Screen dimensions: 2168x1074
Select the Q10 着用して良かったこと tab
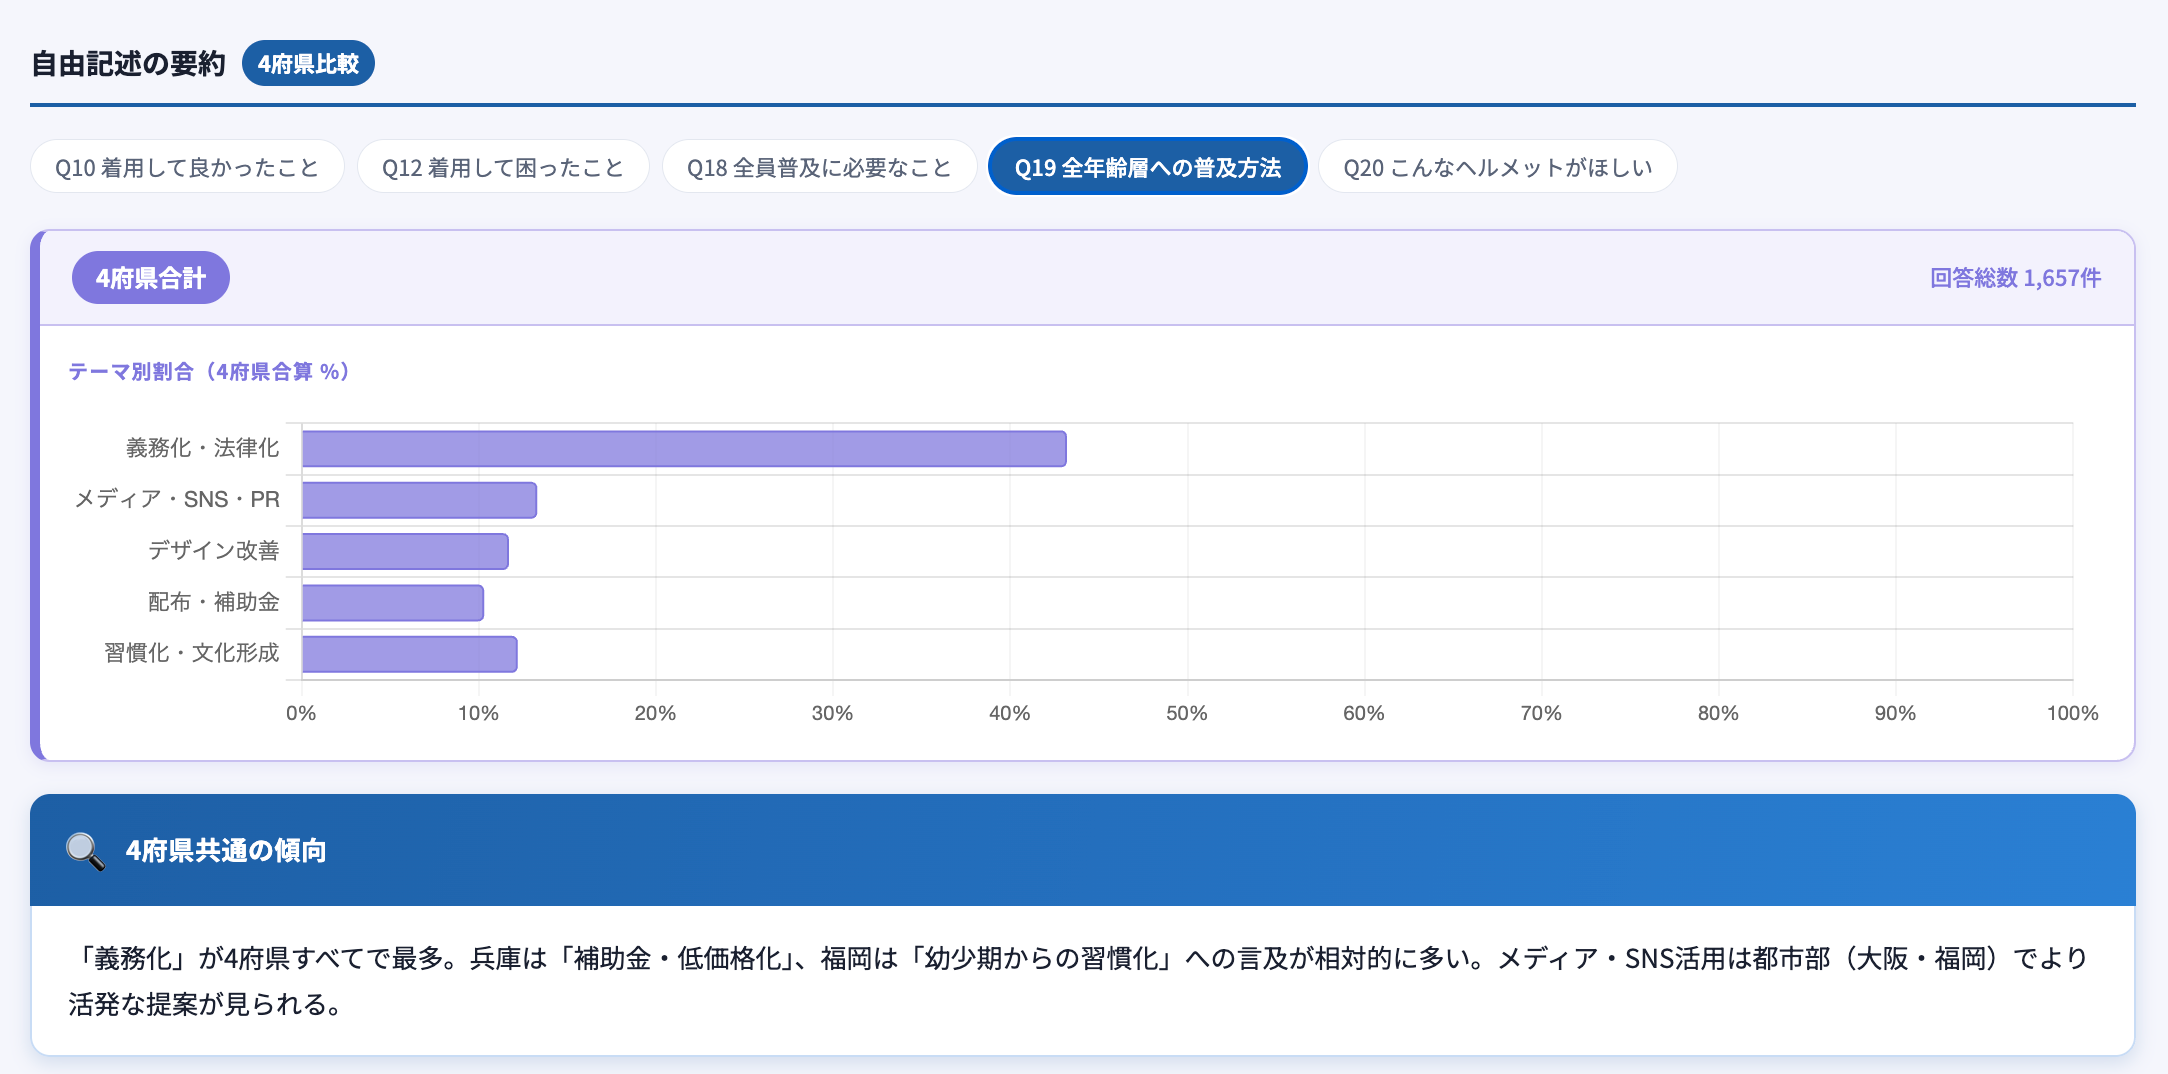click(187, 167)
